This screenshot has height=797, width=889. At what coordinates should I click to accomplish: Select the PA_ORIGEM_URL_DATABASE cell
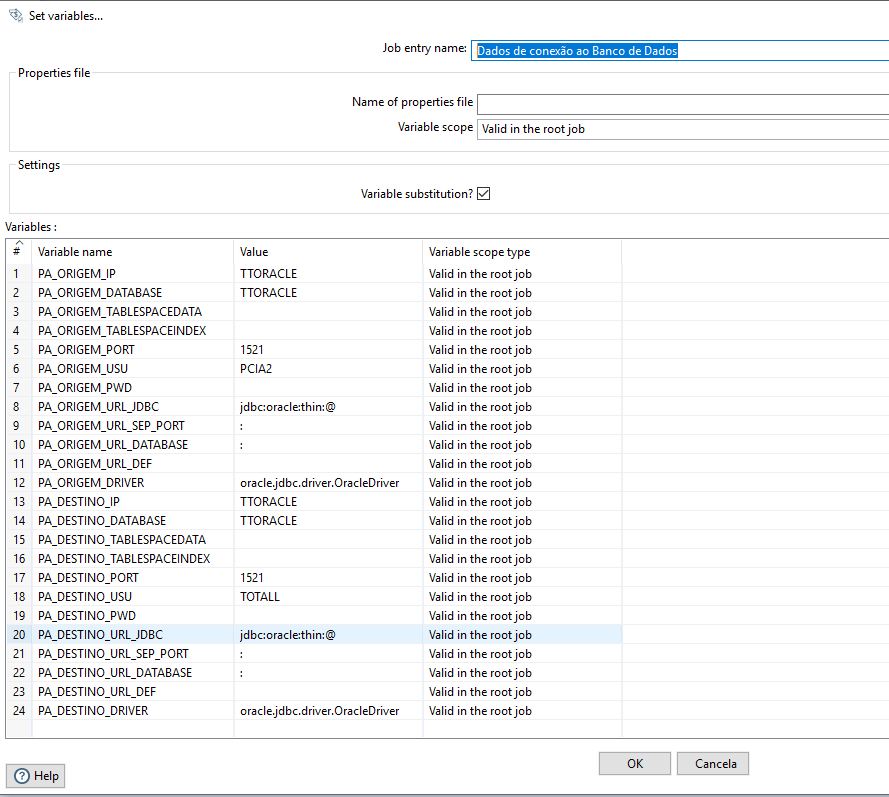coord(133,444)
